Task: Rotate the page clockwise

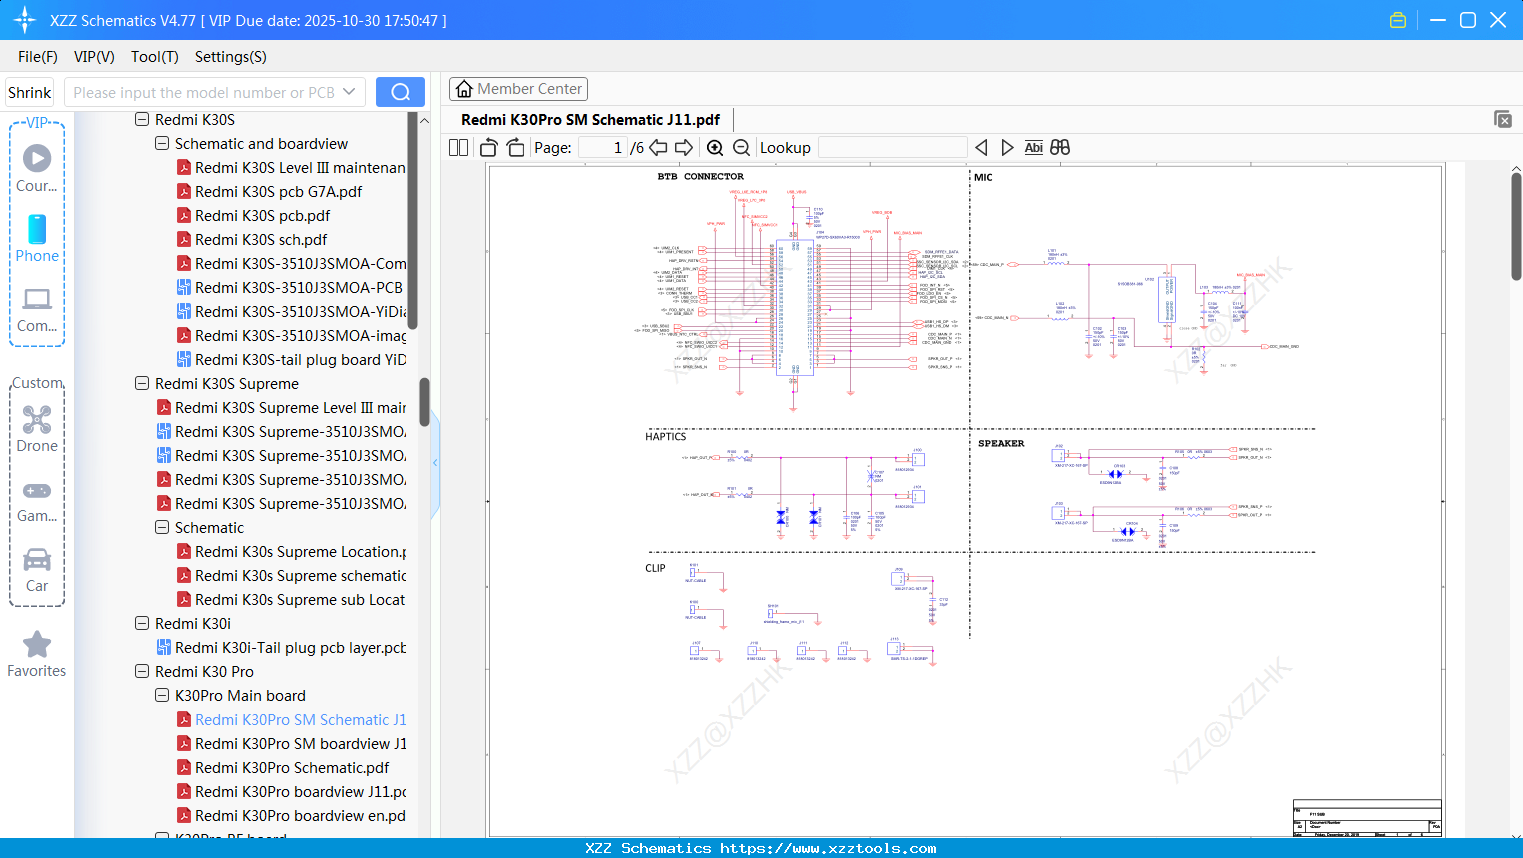Action: 515,148
